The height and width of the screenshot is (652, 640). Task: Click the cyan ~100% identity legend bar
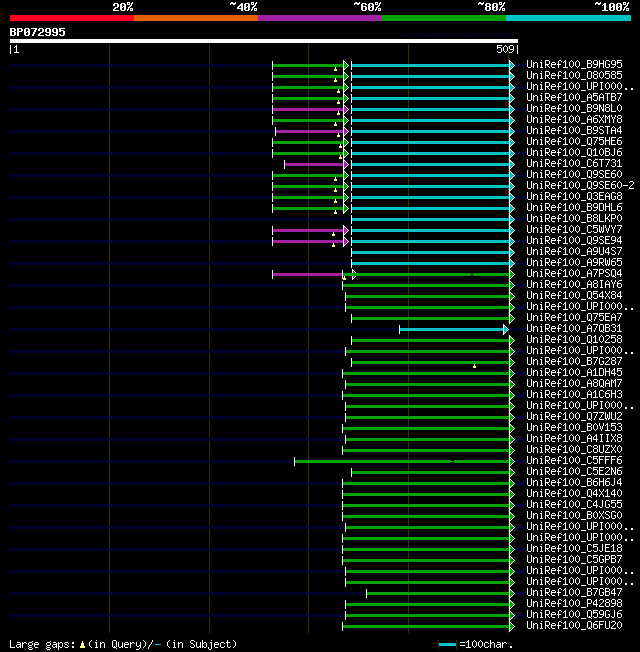click(568, 18)
